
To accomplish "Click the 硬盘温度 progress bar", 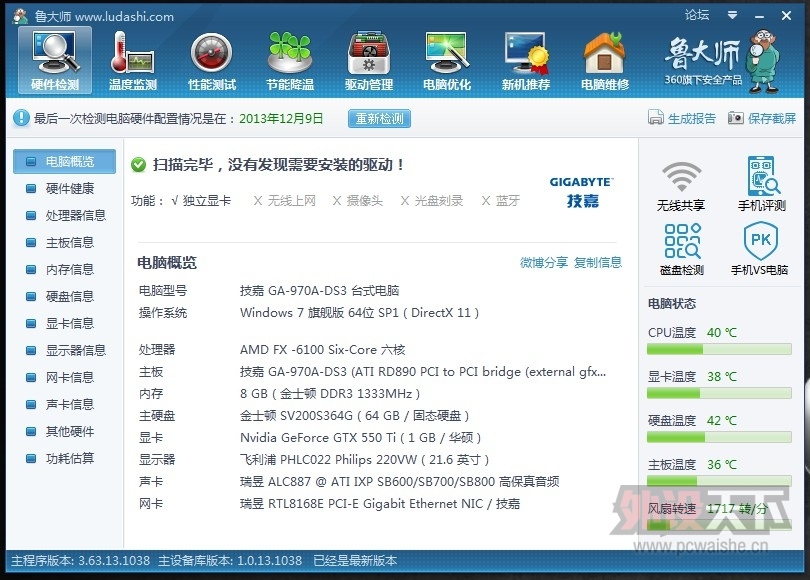I will coord(719,437).
